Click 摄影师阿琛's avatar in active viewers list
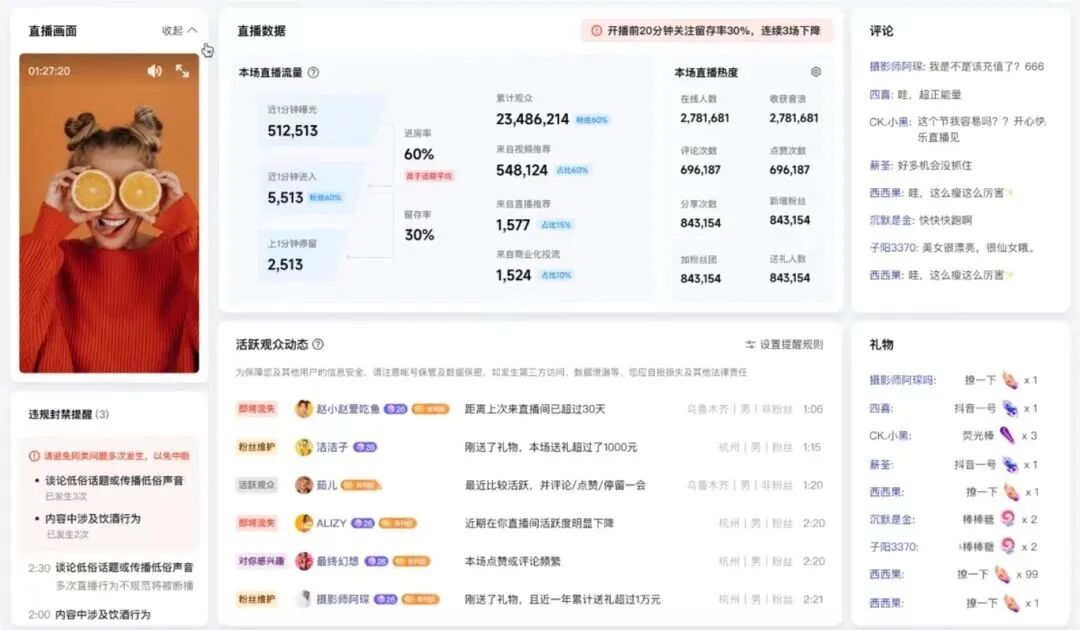 302,599
